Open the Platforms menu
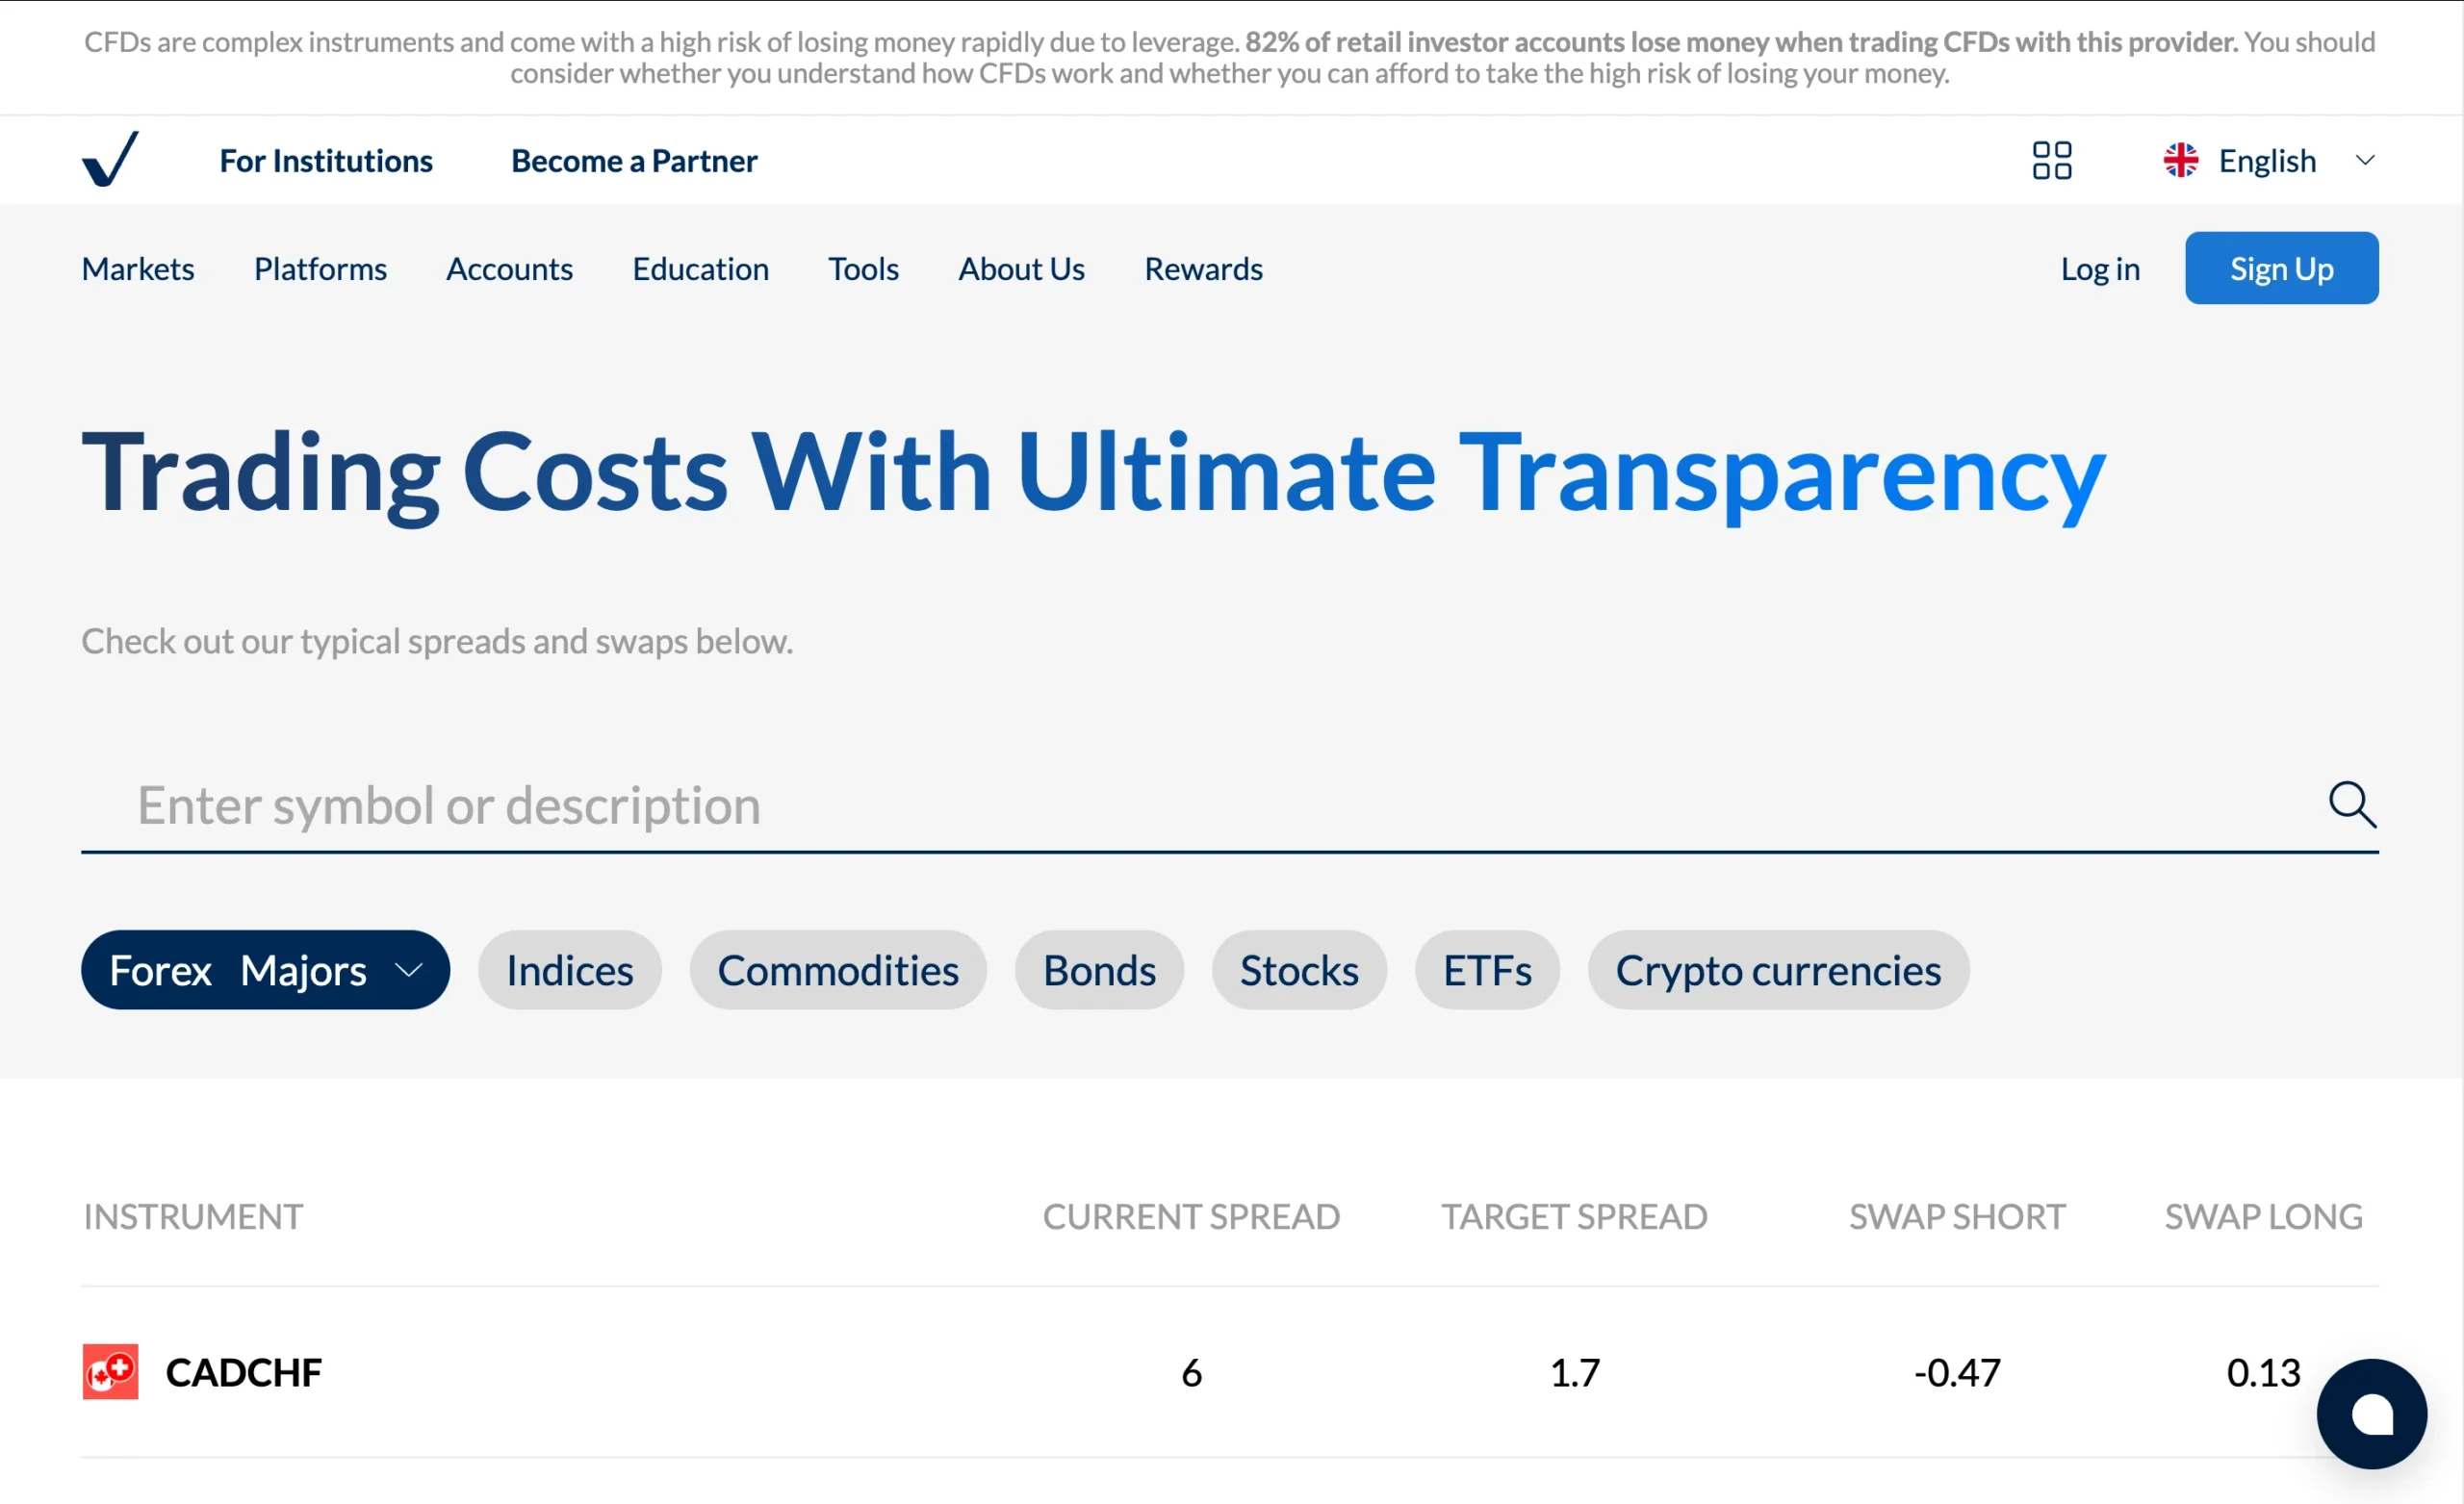The image size is (2464, 1504). [320, 269]
